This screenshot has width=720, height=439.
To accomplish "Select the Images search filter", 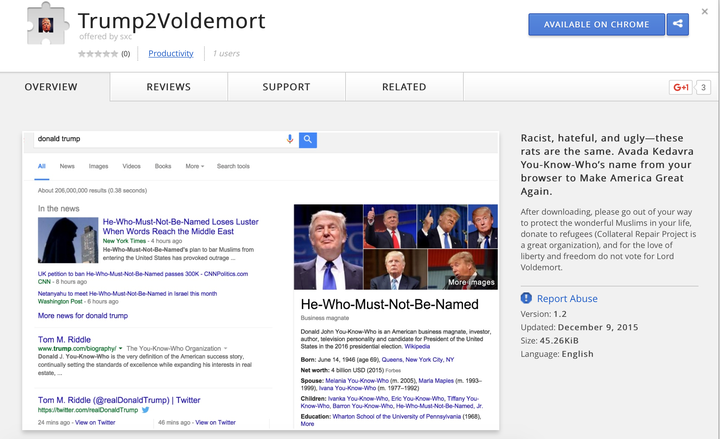I will (98, 166).
